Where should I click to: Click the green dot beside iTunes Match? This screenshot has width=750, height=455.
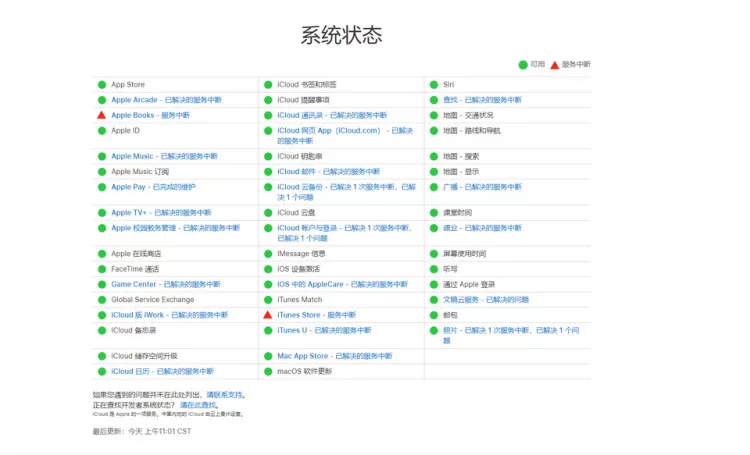point(268,300)
